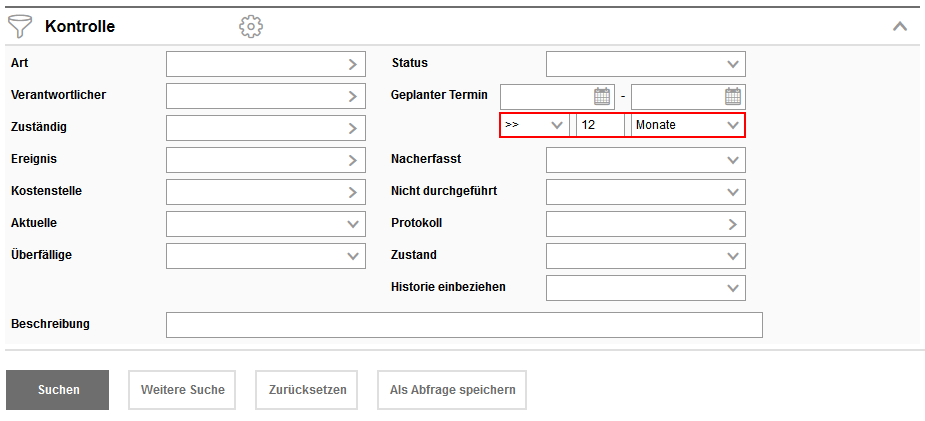Open the Protokoll selection arrow
The height and width of the screenshot is (421, 925).
pyautogui.click(x=733, y=224)
